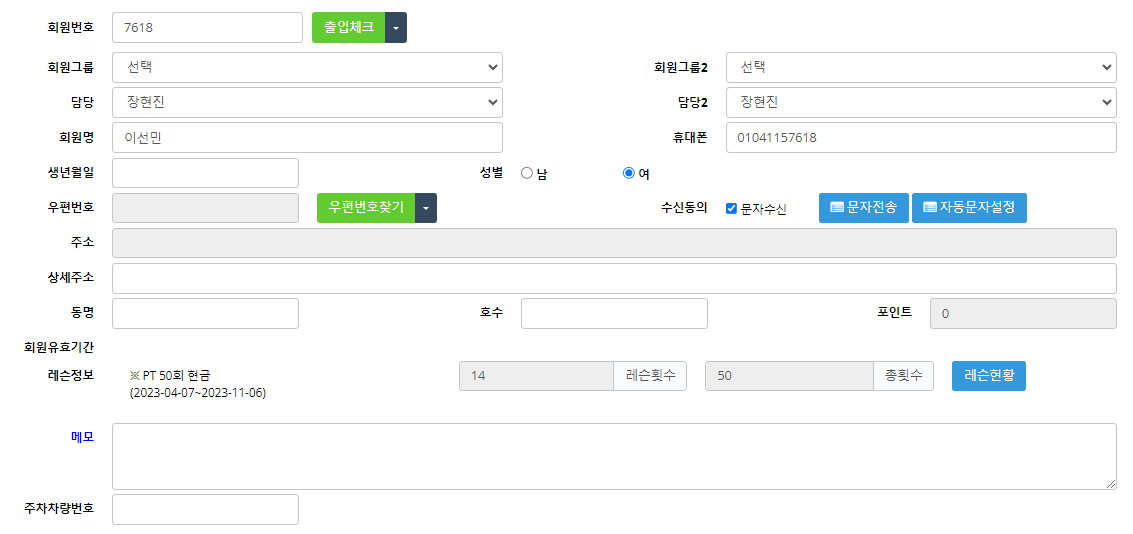Toggle the 문자수신 checkbox
1133x534 pixels.
tap(732, 209)
